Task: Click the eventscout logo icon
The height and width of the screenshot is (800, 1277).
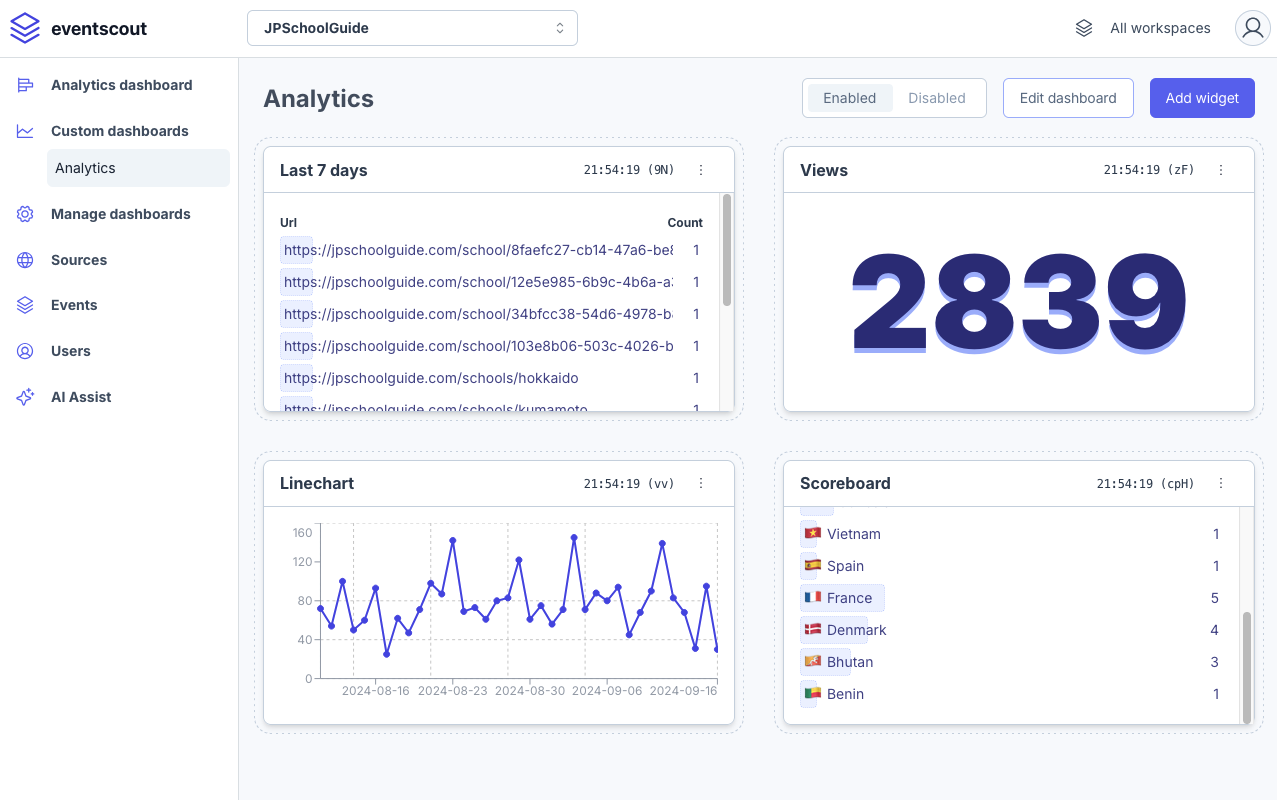Action: [25, 28]
